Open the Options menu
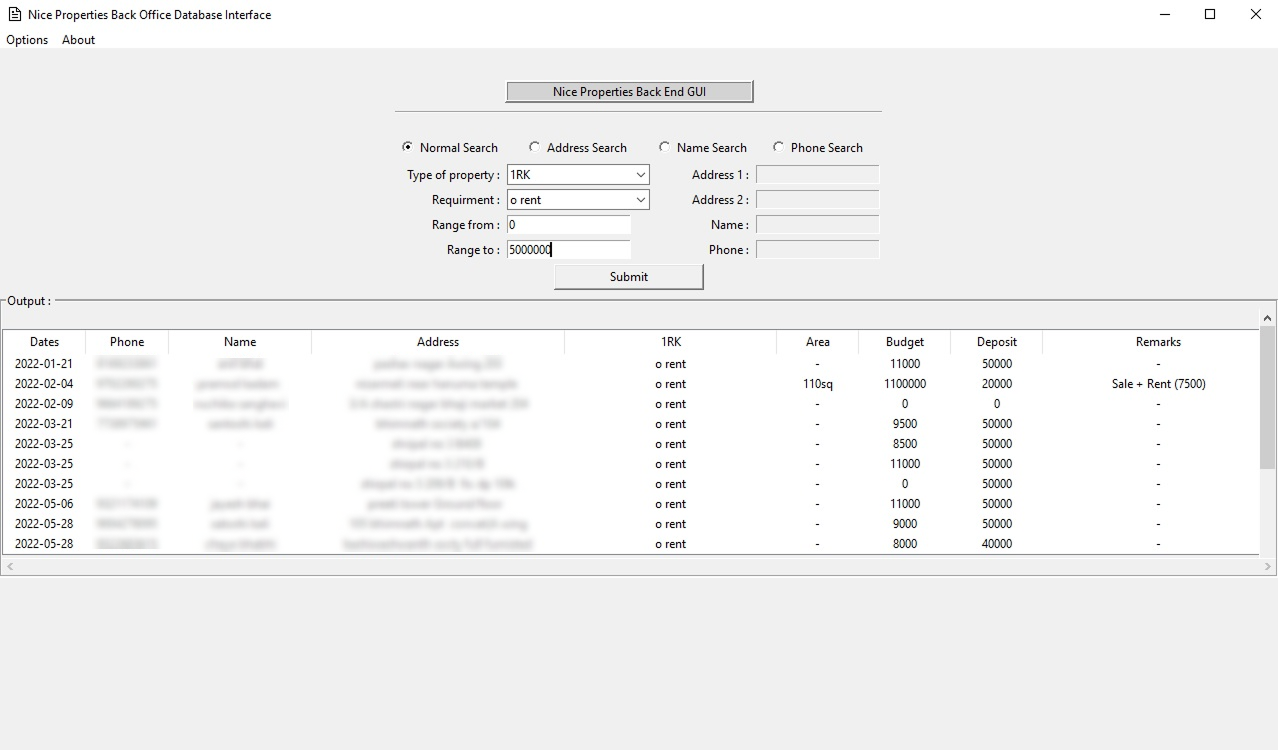The width and height of the screenshot is (1278, 750). coord(27,40)
